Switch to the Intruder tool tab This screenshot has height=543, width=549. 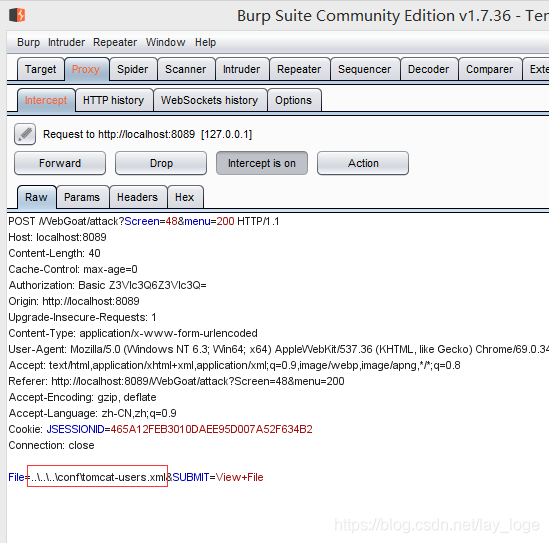(x=242, y=69)
